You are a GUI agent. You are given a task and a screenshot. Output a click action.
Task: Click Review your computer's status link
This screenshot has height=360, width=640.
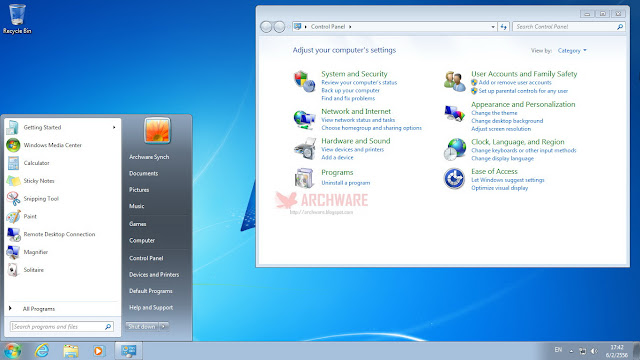click(x=359, y=82)
